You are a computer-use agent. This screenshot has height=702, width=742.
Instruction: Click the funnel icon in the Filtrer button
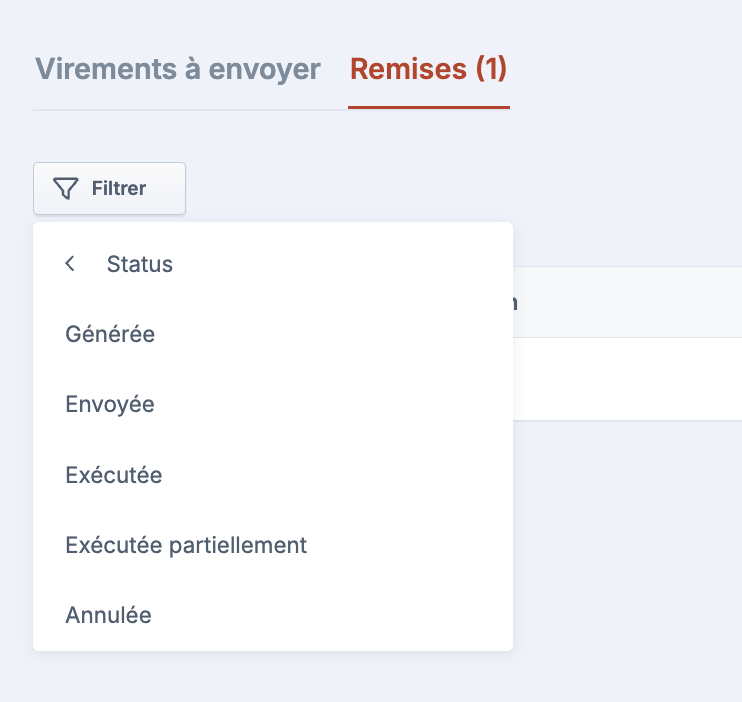65,189
